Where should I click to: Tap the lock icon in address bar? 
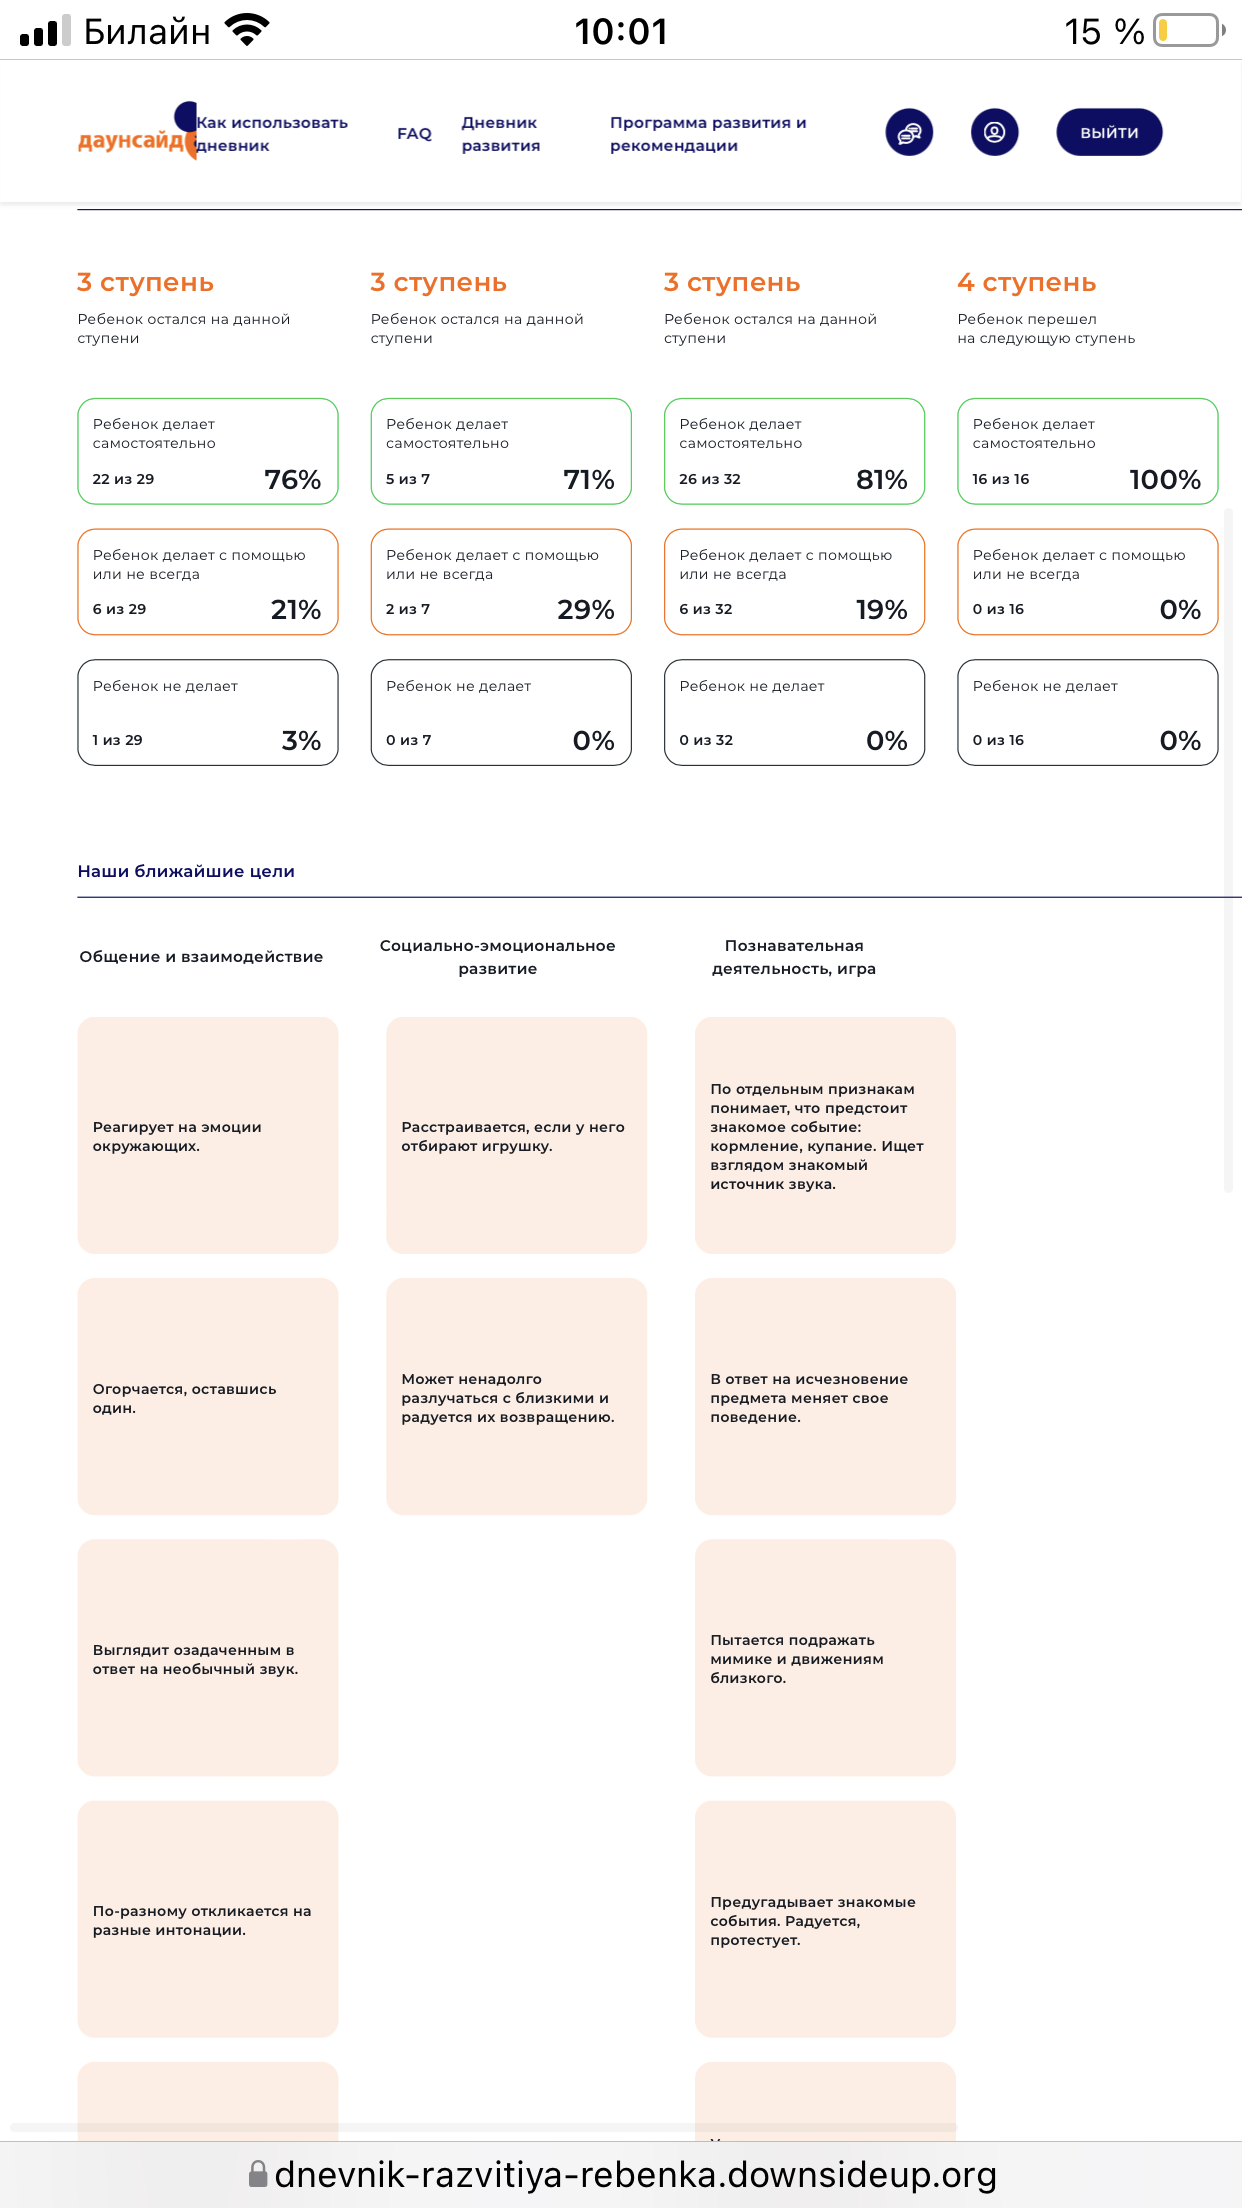coord(258,2173)
